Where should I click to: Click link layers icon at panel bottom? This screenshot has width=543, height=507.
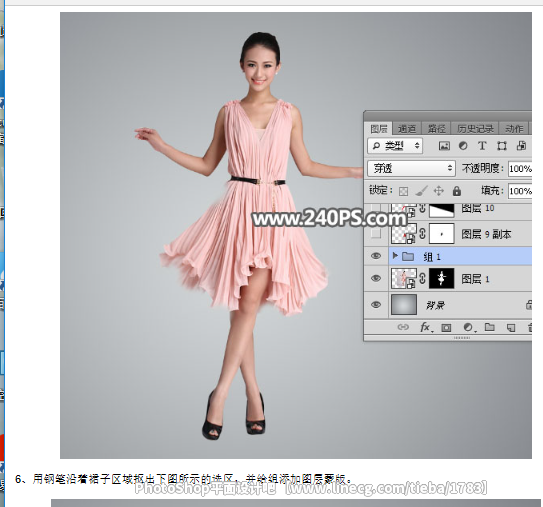click(x=403, y=327)
